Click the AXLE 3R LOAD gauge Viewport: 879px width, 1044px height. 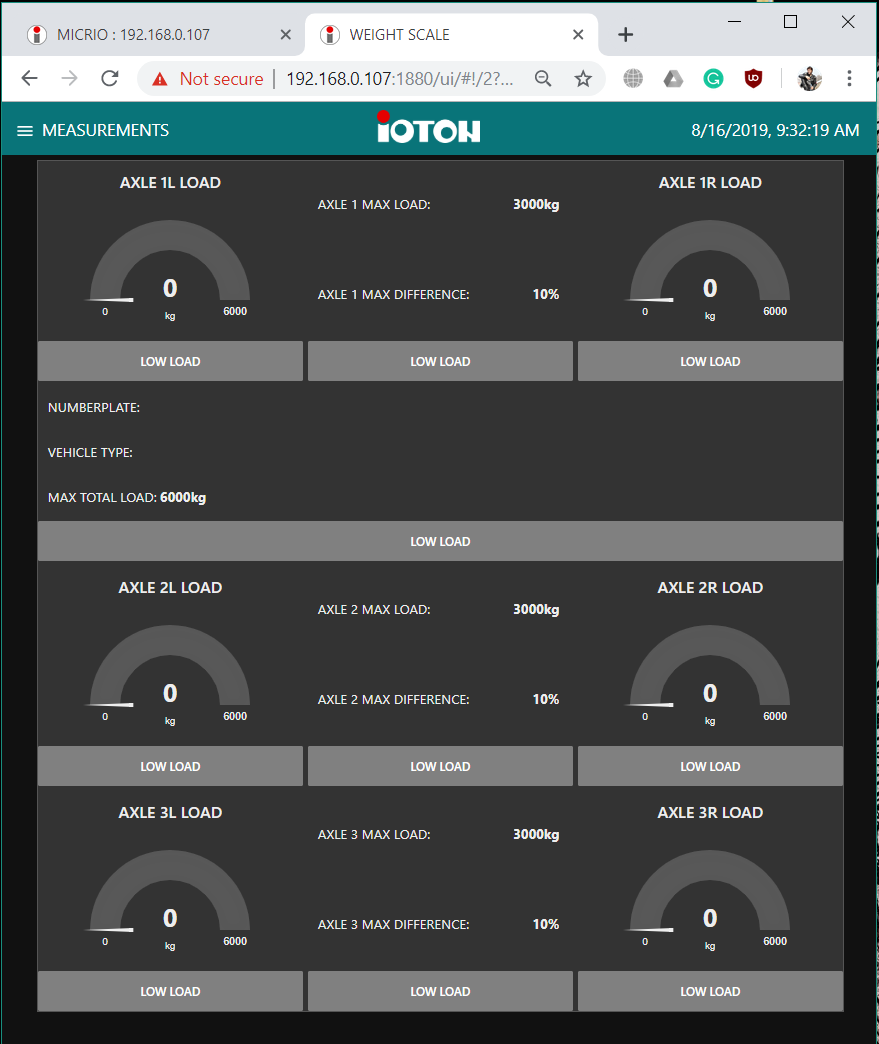[x=711, y=900]
